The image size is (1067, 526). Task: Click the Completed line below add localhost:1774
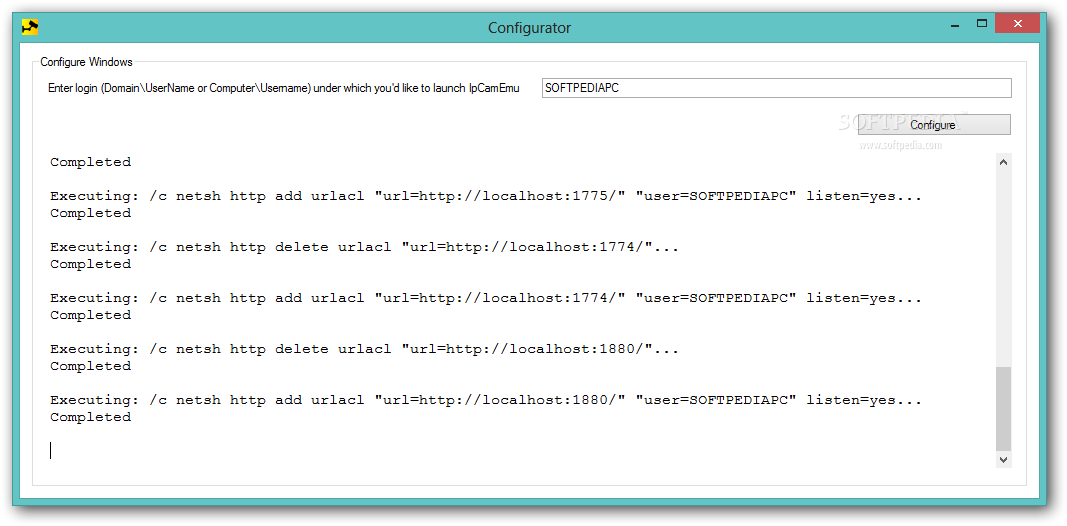[x=91, y=316]
